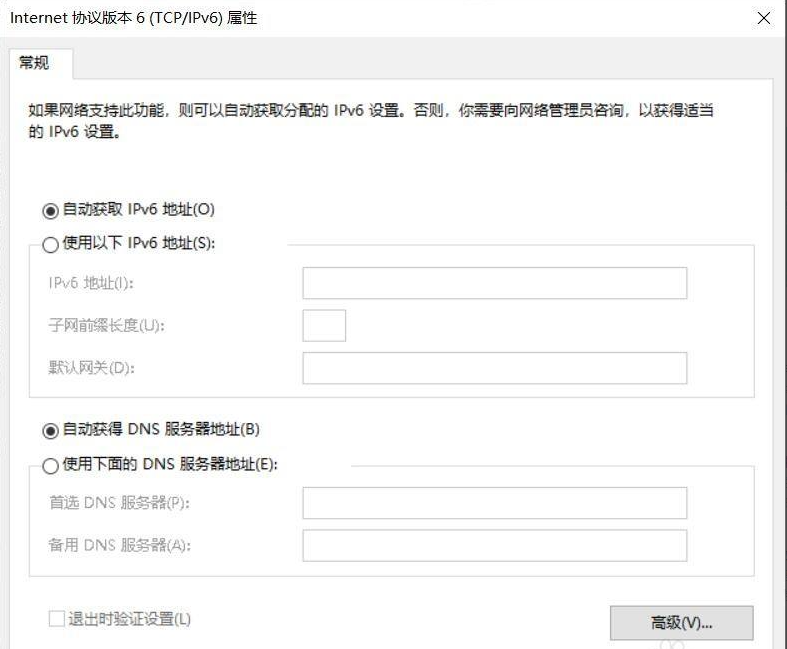
Task: Click the 首选 DNS 服务器(P) text label
Action: pos(119,503)
